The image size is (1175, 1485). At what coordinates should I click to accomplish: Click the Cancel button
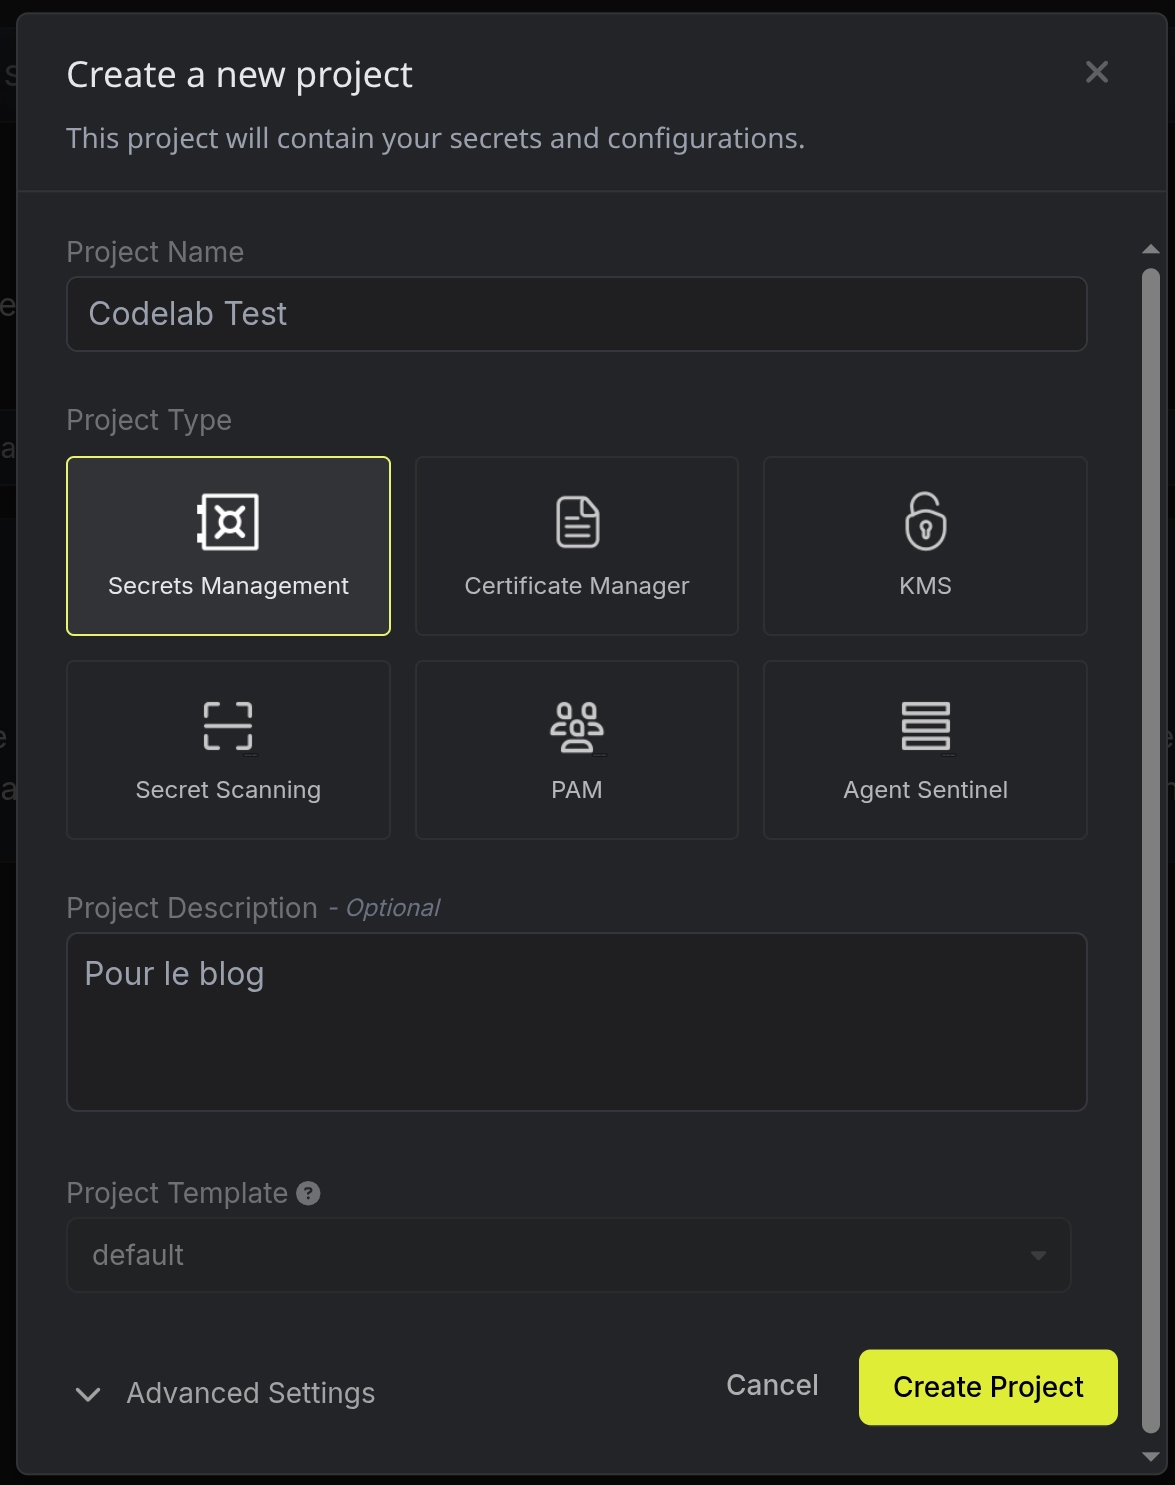point(772,1385)
